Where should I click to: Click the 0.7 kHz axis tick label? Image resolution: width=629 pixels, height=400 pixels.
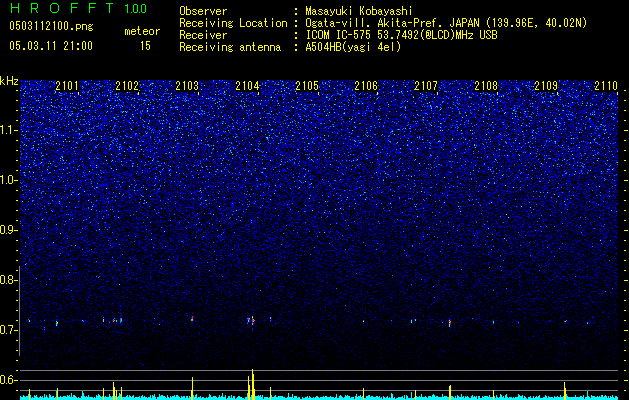coord(9,330)
